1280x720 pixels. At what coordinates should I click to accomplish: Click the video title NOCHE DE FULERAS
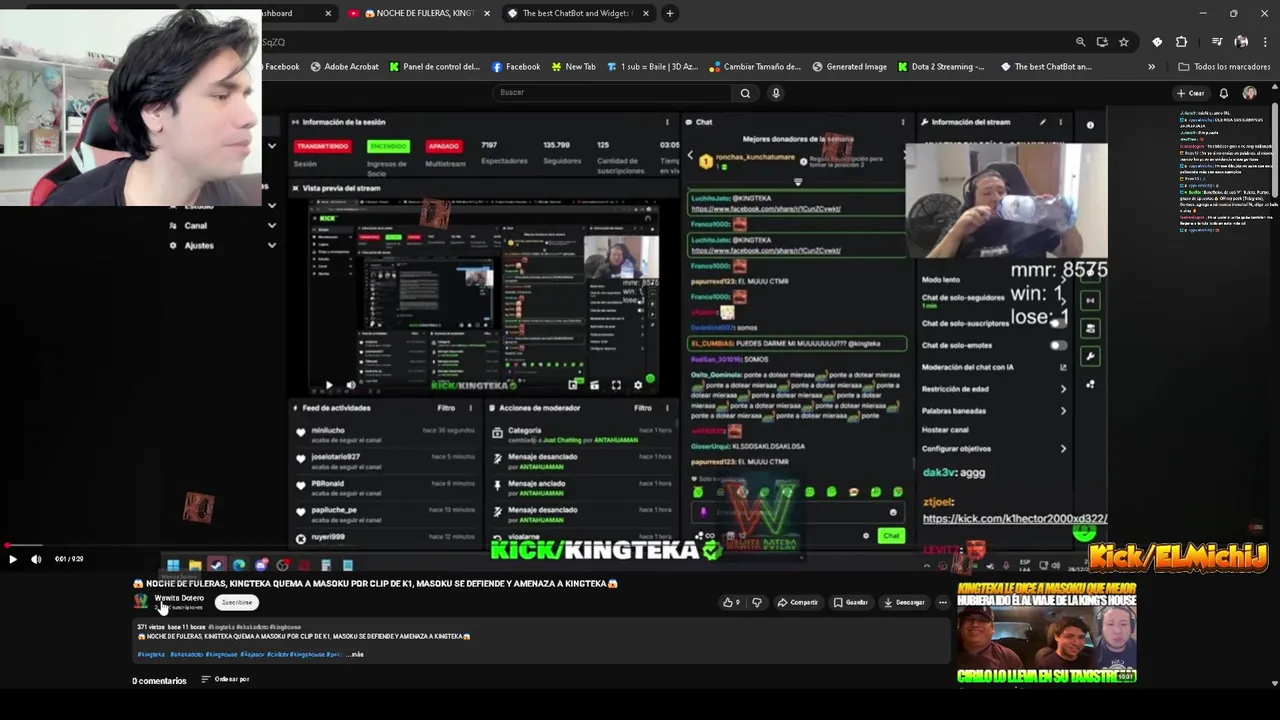[375, 583]
